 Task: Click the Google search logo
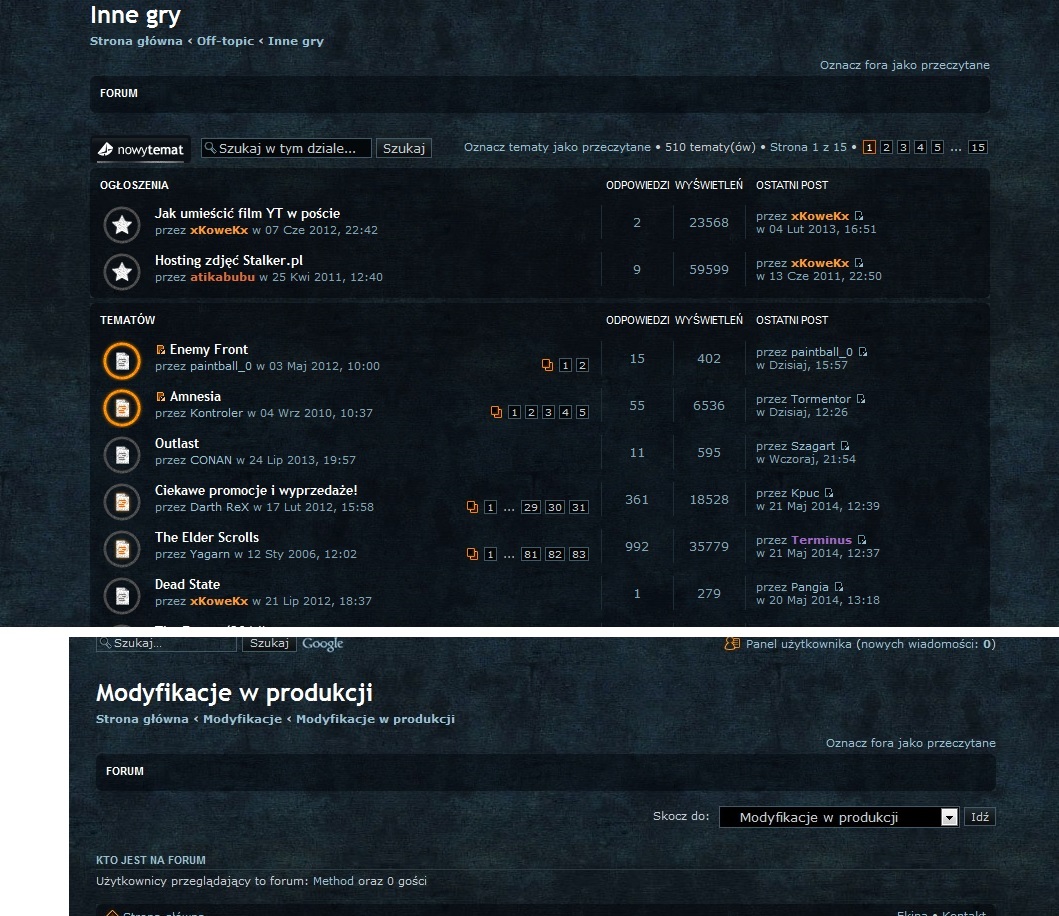[x=322, y=644]
